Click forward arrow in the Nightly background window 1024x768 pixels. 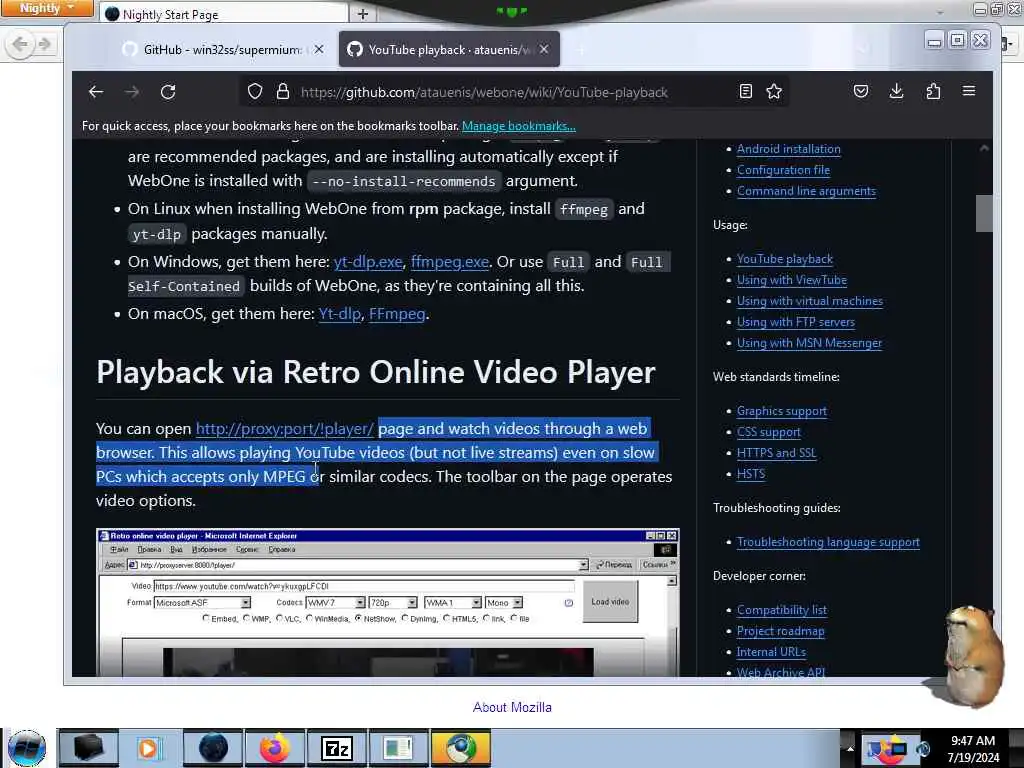(x=44, y=44)
